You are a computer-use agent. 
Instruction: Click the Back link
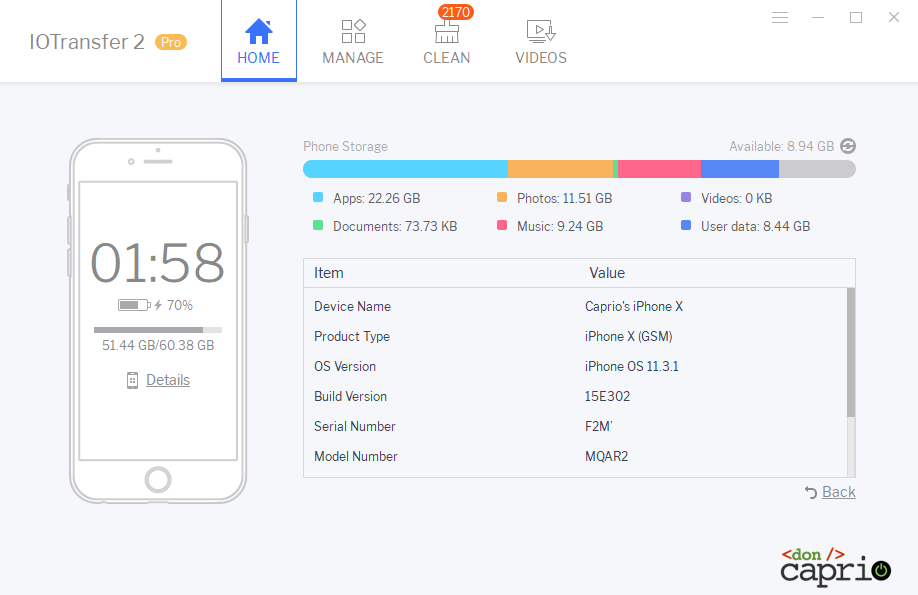pyautogui.click(x=839, y=492)
